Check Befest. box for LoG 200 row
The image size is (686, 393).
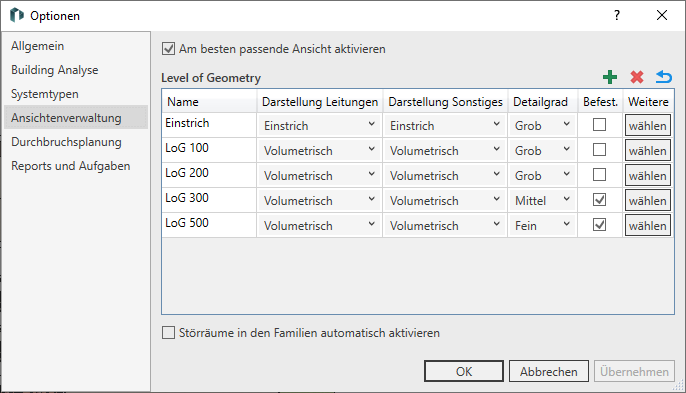pos(599,175)
